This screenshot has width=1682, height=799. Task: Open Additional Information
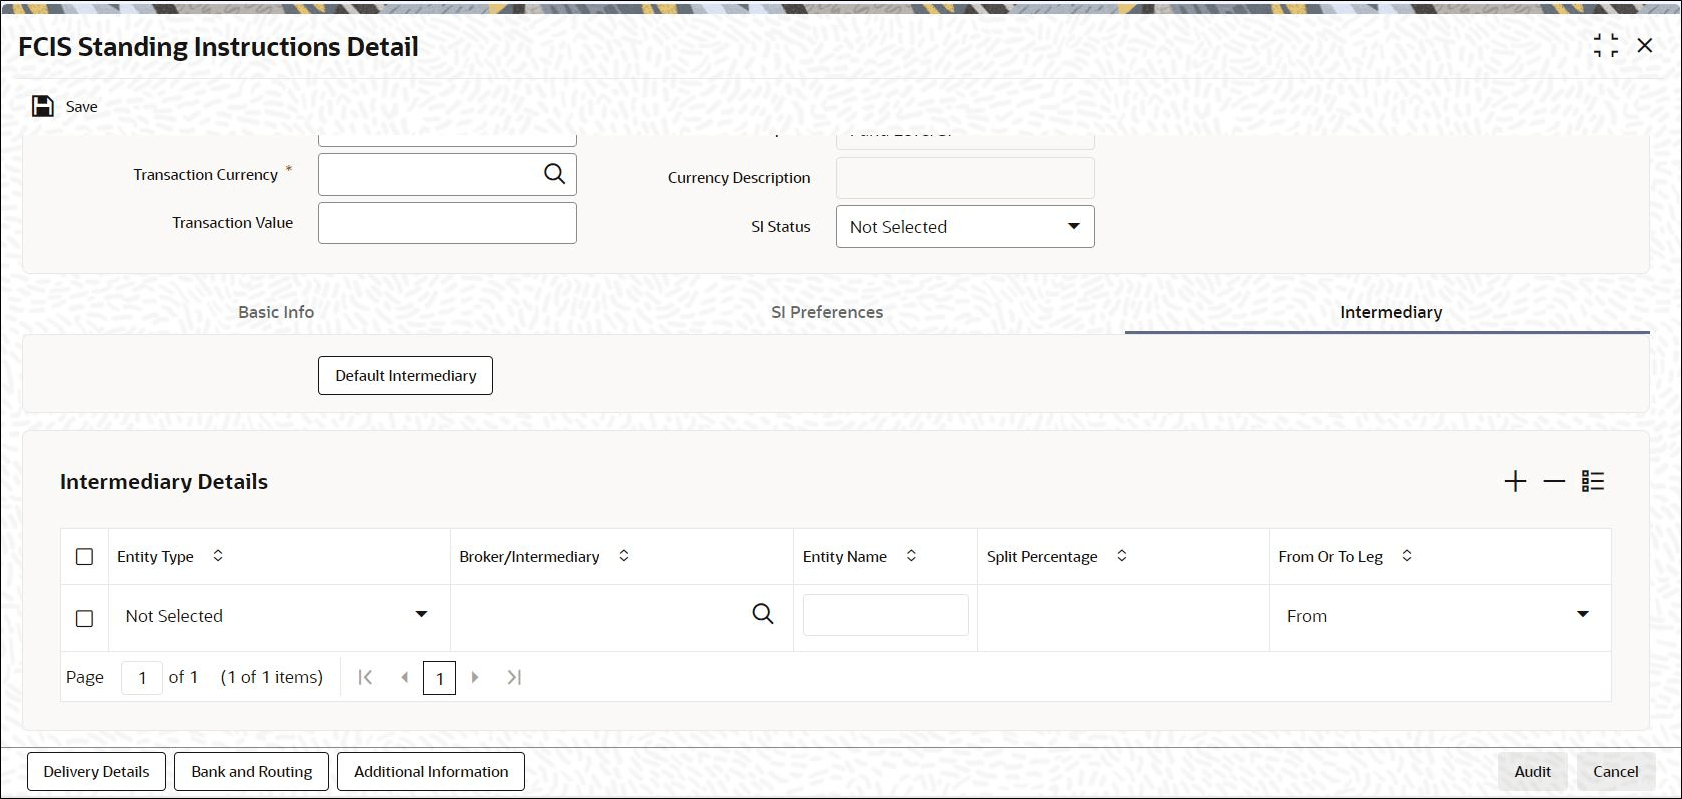[431, 772]
